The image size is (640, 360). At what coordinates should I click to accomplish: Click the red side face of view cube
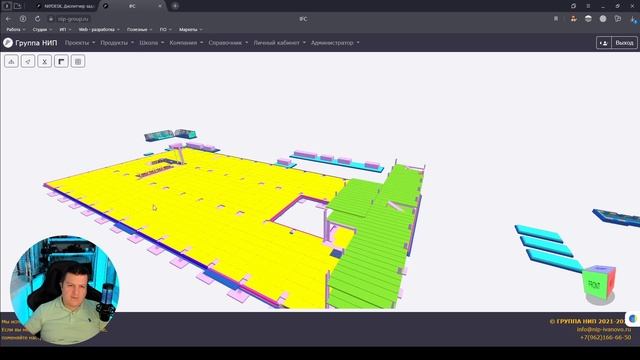[610, 282]
